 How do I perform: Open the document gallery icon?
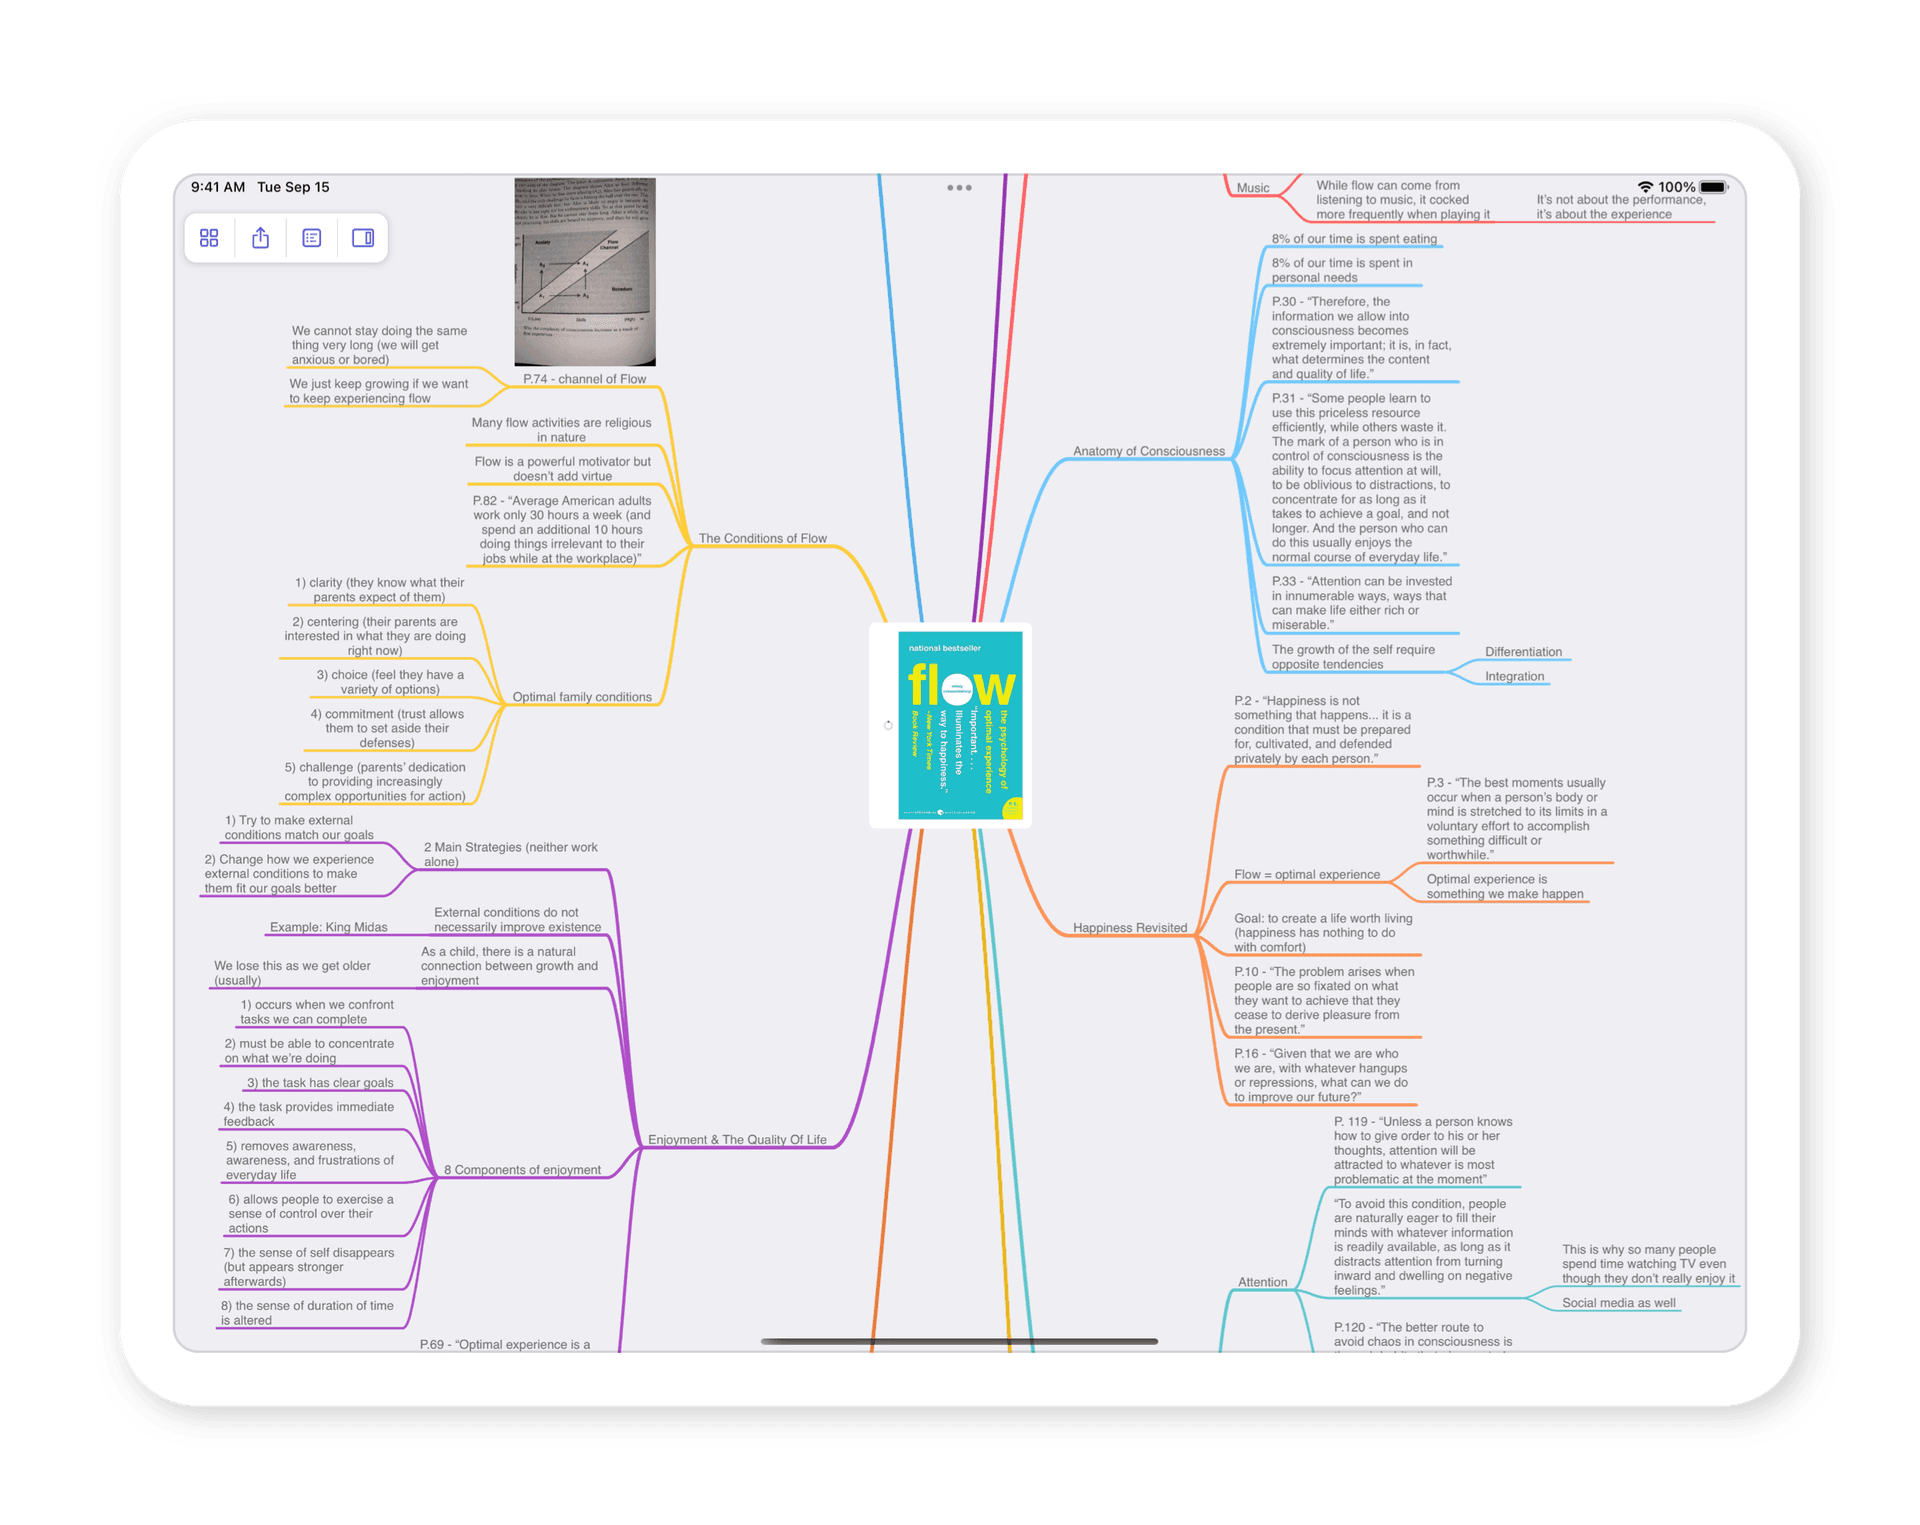[210, 238]
